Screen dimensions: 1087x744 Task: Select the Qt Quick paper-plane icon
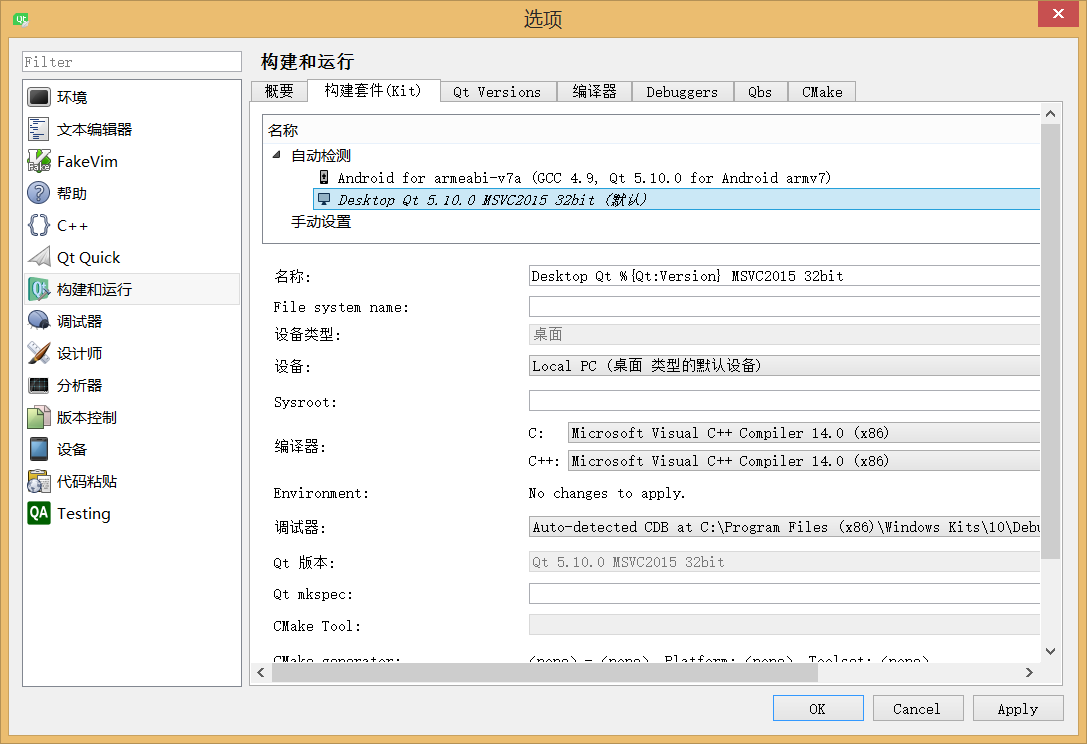tap(39, 257)
